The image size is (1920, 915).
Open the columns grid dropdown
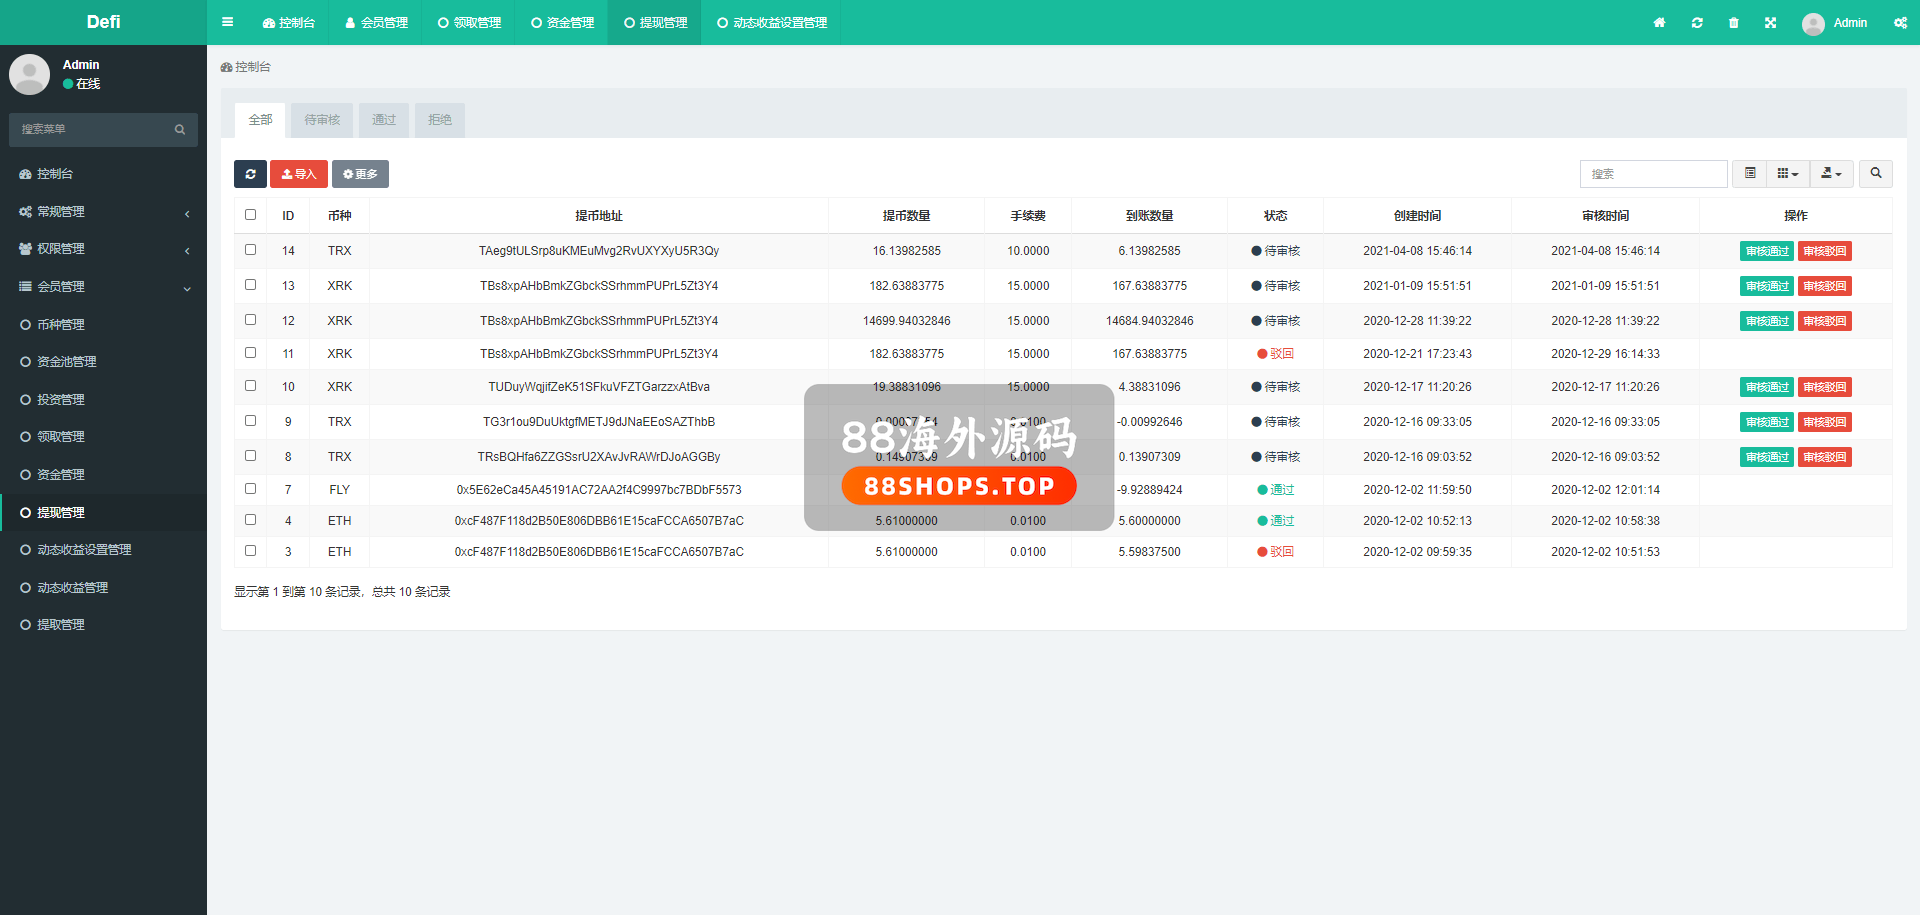pos(1787,174)
